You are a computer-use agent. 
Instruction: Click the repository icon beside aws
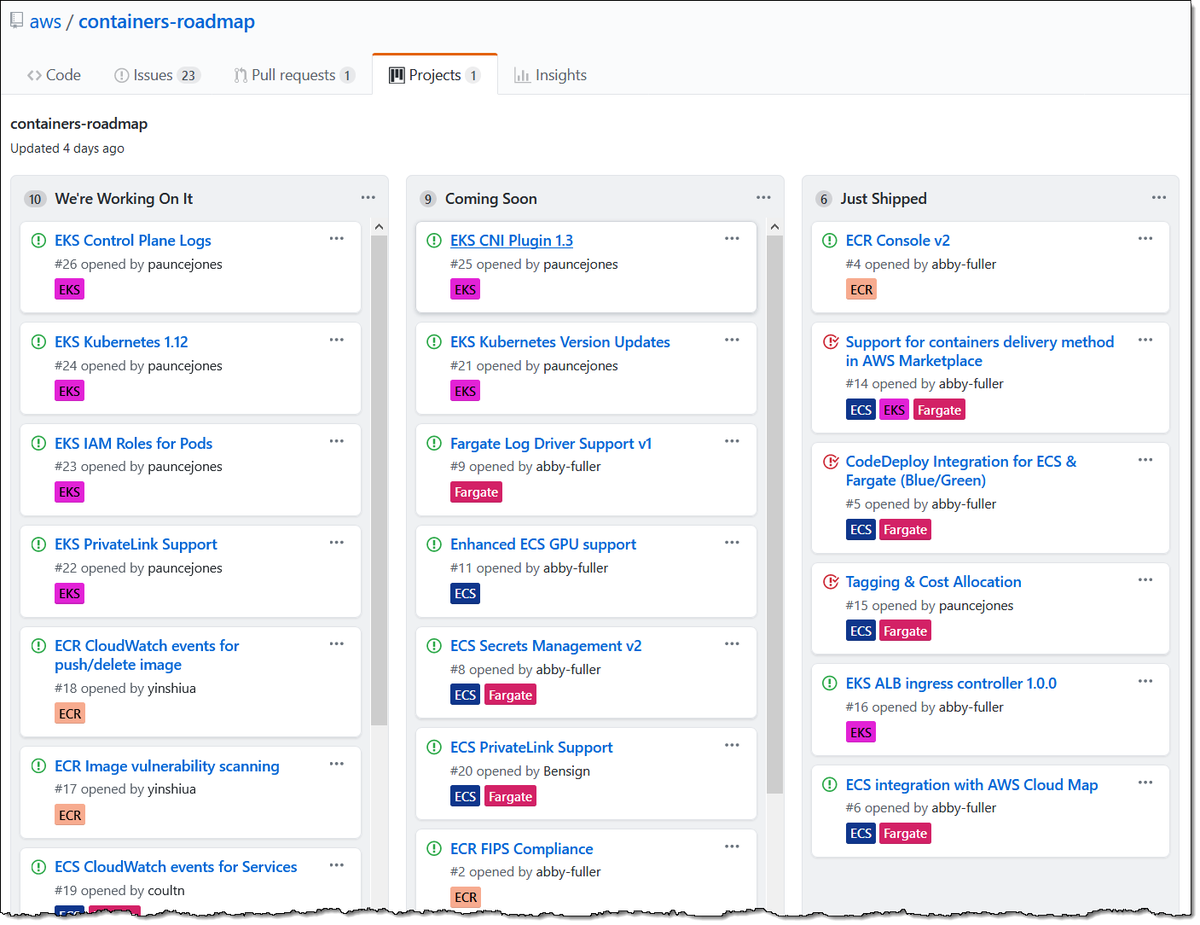click(17, 21)
